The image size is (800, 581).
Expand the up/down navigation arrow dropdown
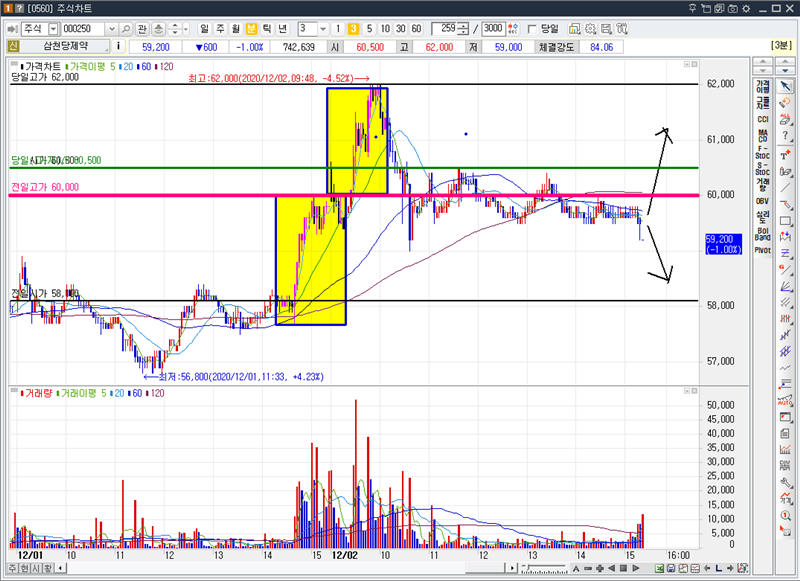click(x=186, y=29)
